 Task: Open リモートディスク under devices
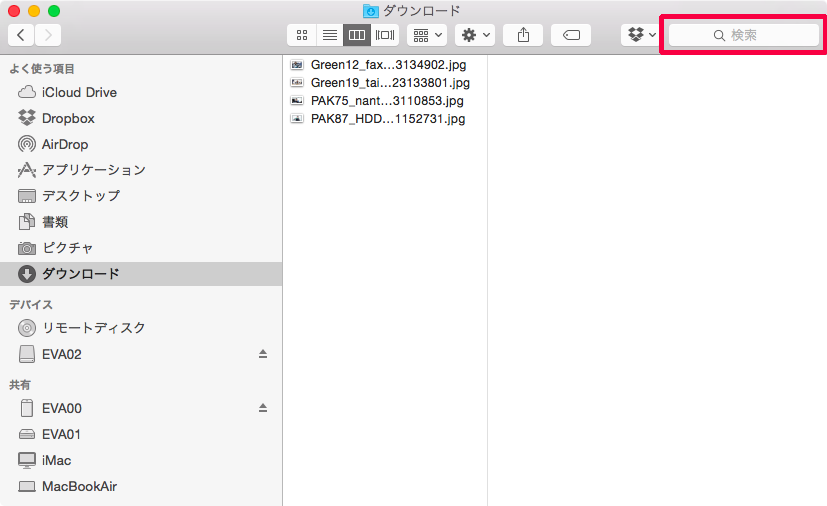[x=141, y=328]
